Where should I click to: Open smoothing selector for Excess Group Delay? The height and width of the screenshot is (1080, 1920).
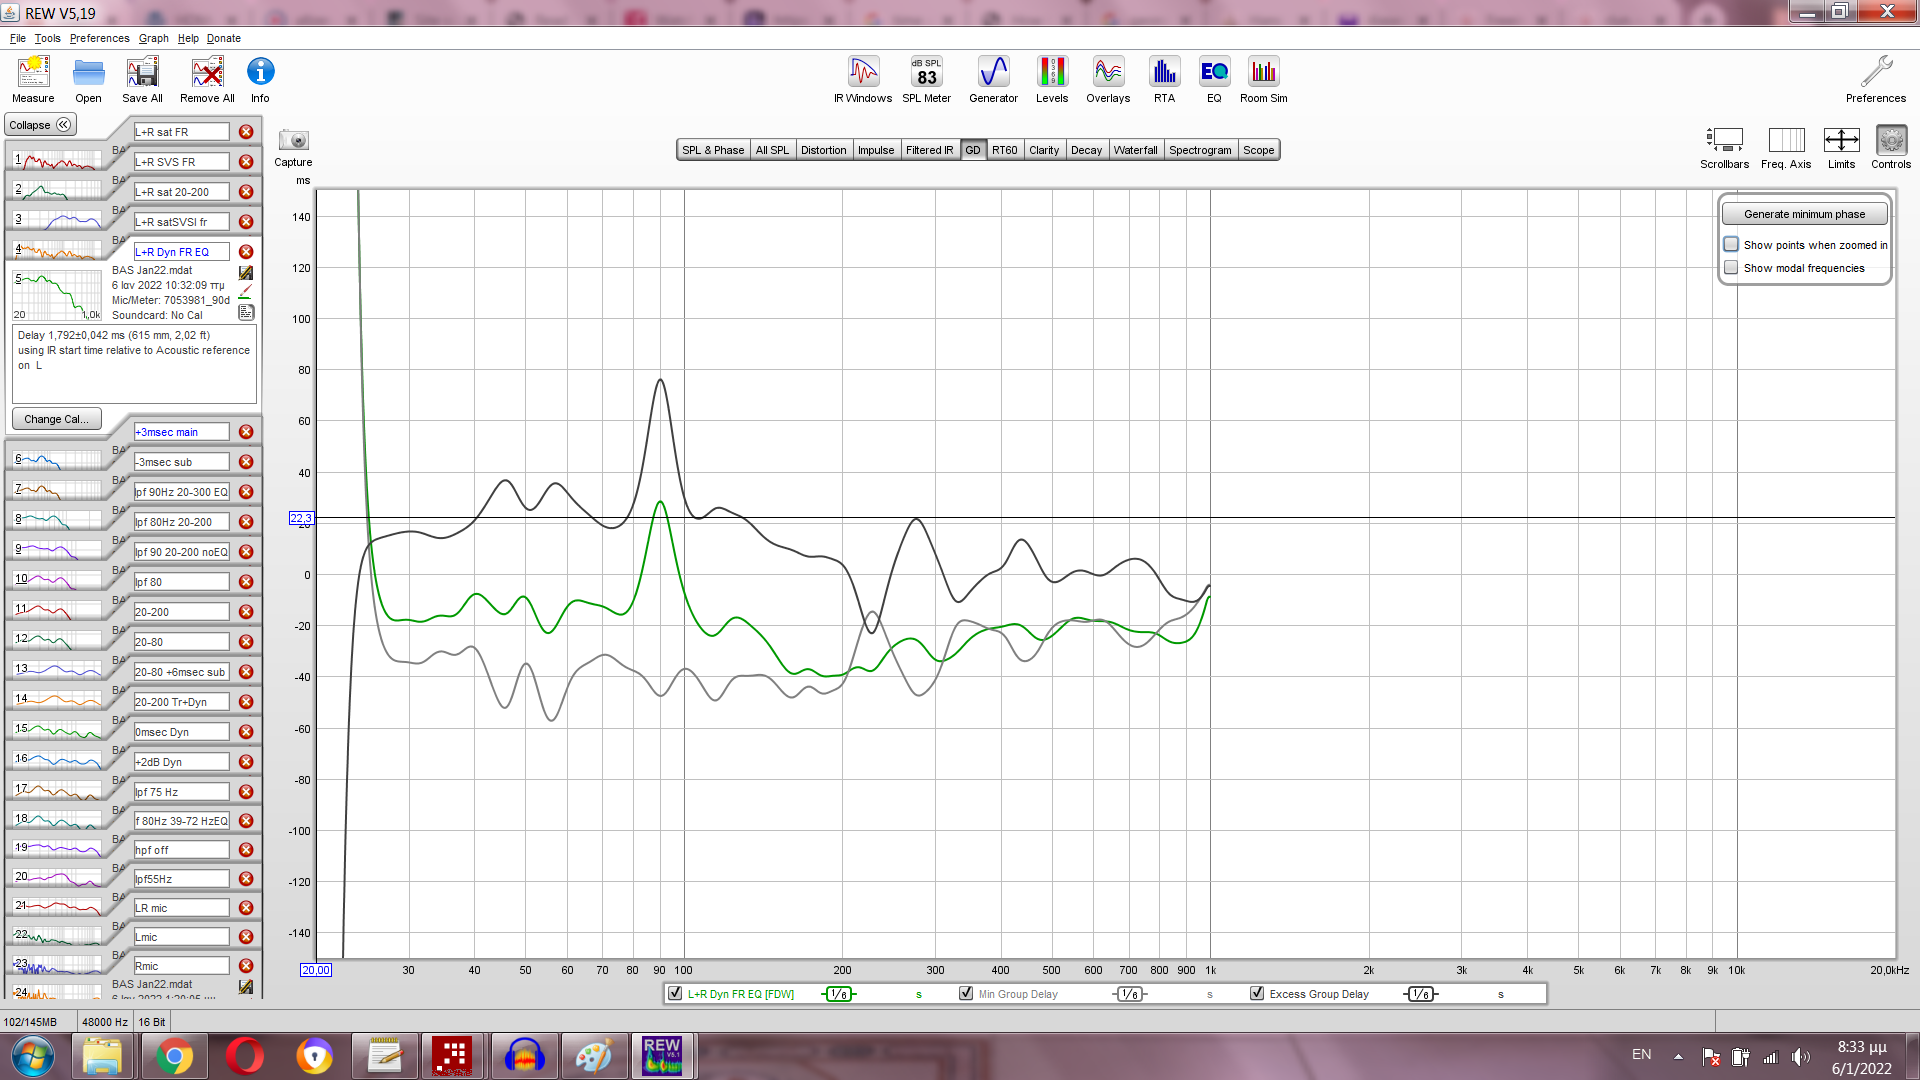1421,994
